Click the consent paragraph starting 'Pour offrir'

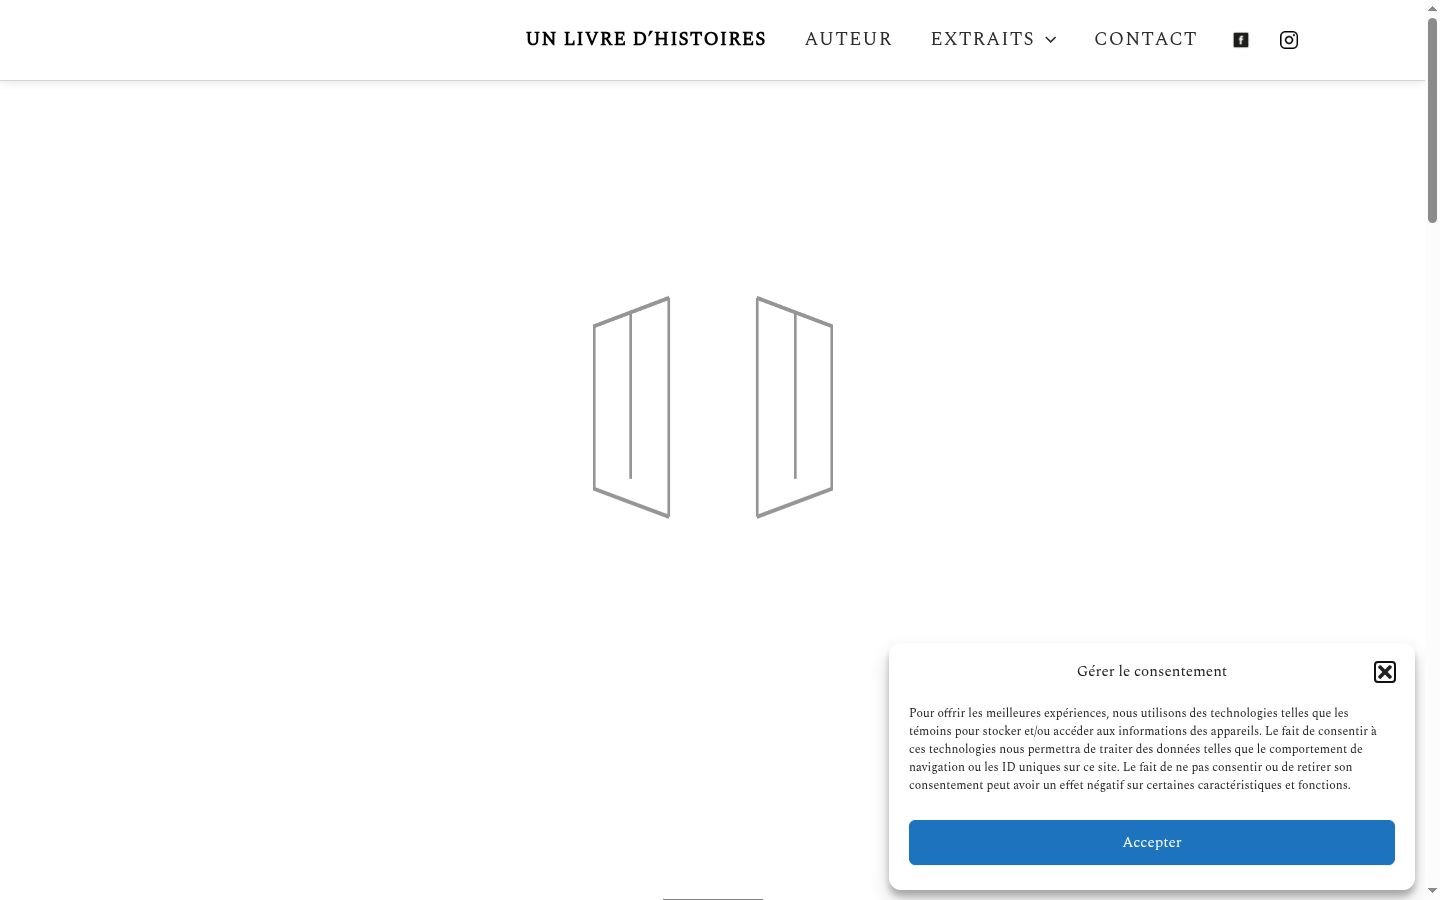(1143, 749)
